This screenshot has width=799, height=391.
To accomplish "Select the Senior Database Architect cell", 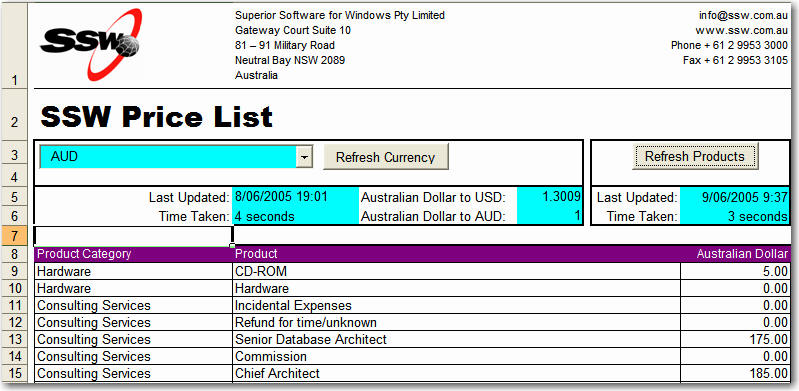I will click(x=457, y=339).
